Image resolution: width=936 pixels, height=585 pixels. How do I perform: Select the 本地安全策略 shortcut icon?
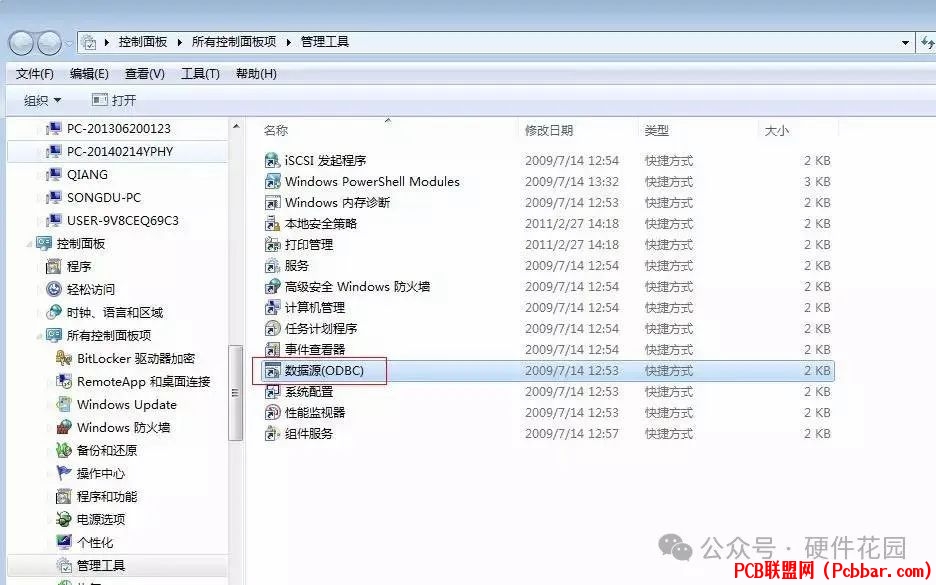coord(272,223)
